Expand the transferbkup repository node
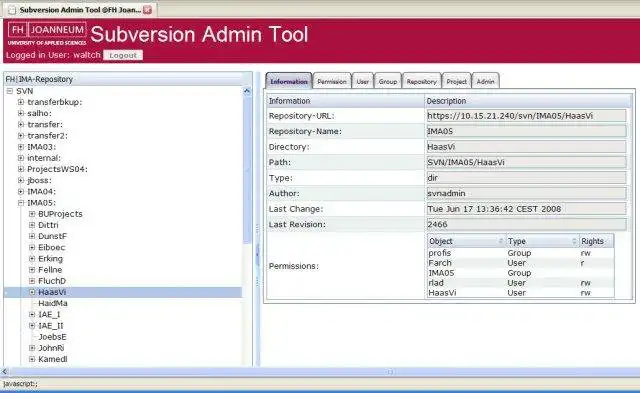Viewport: 640px width, 393px height. pyautogui.click(x=21, y=102)
